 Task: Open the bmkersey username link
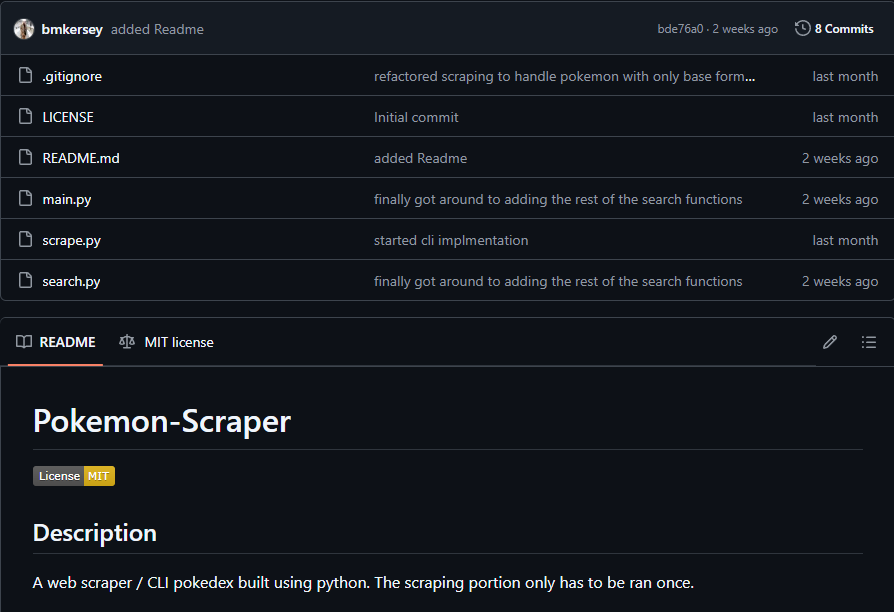point(72,30)
